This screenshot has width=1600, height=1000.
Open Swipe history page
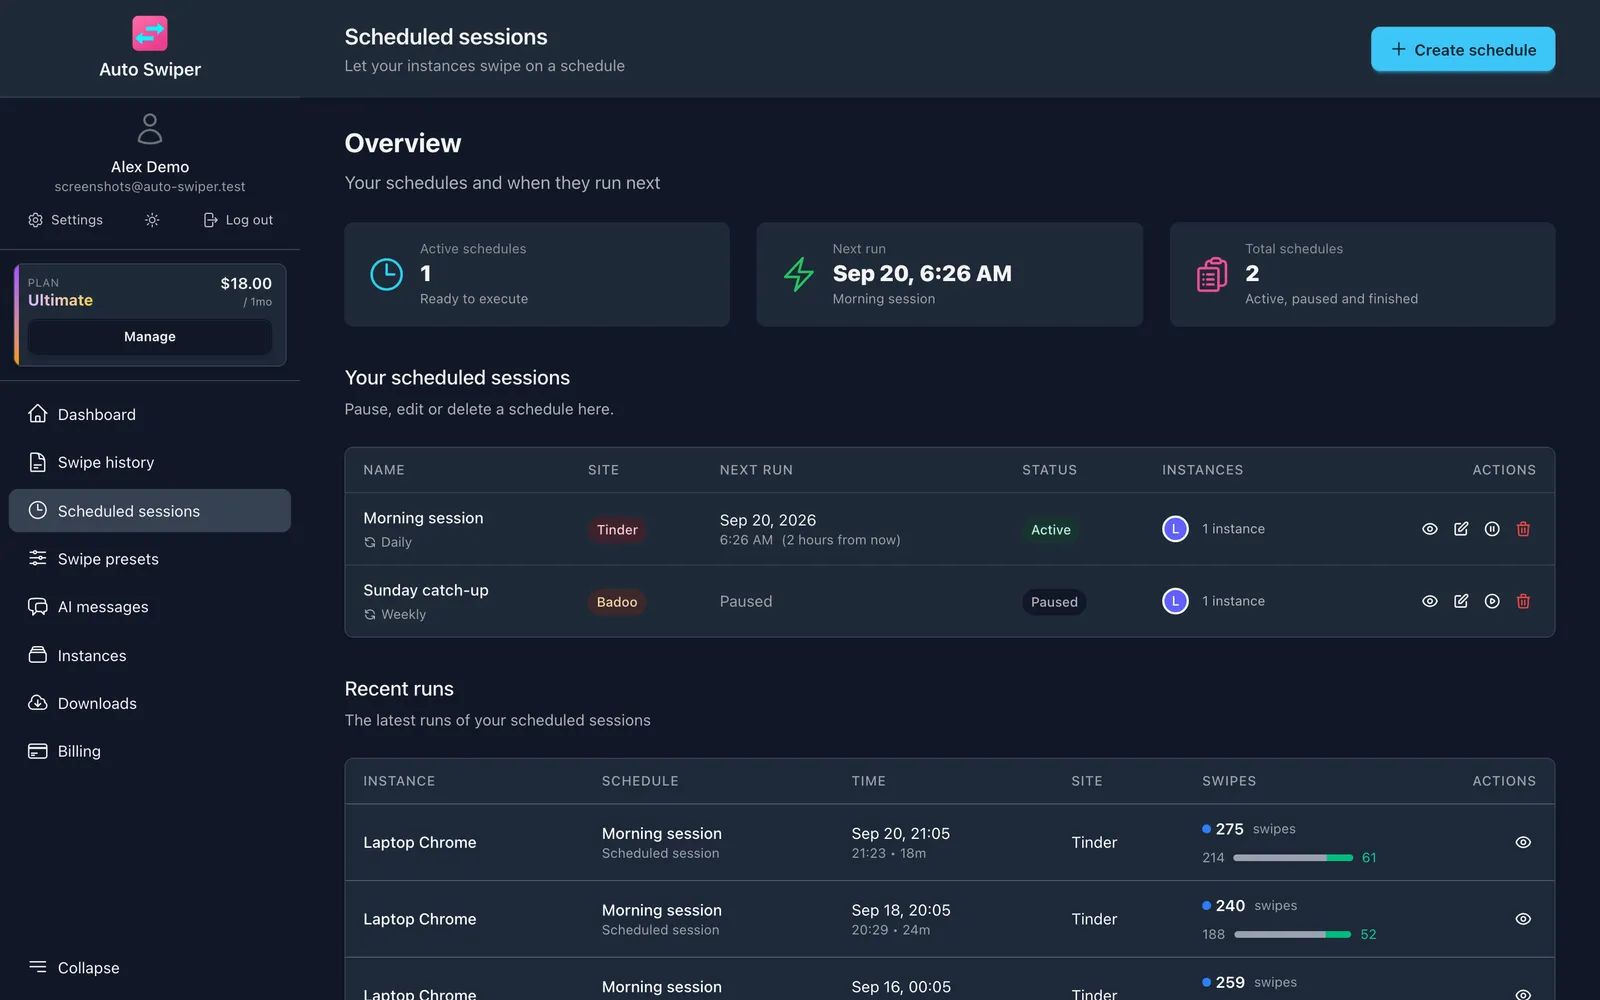pyautogui.click(x=150, y=462)
